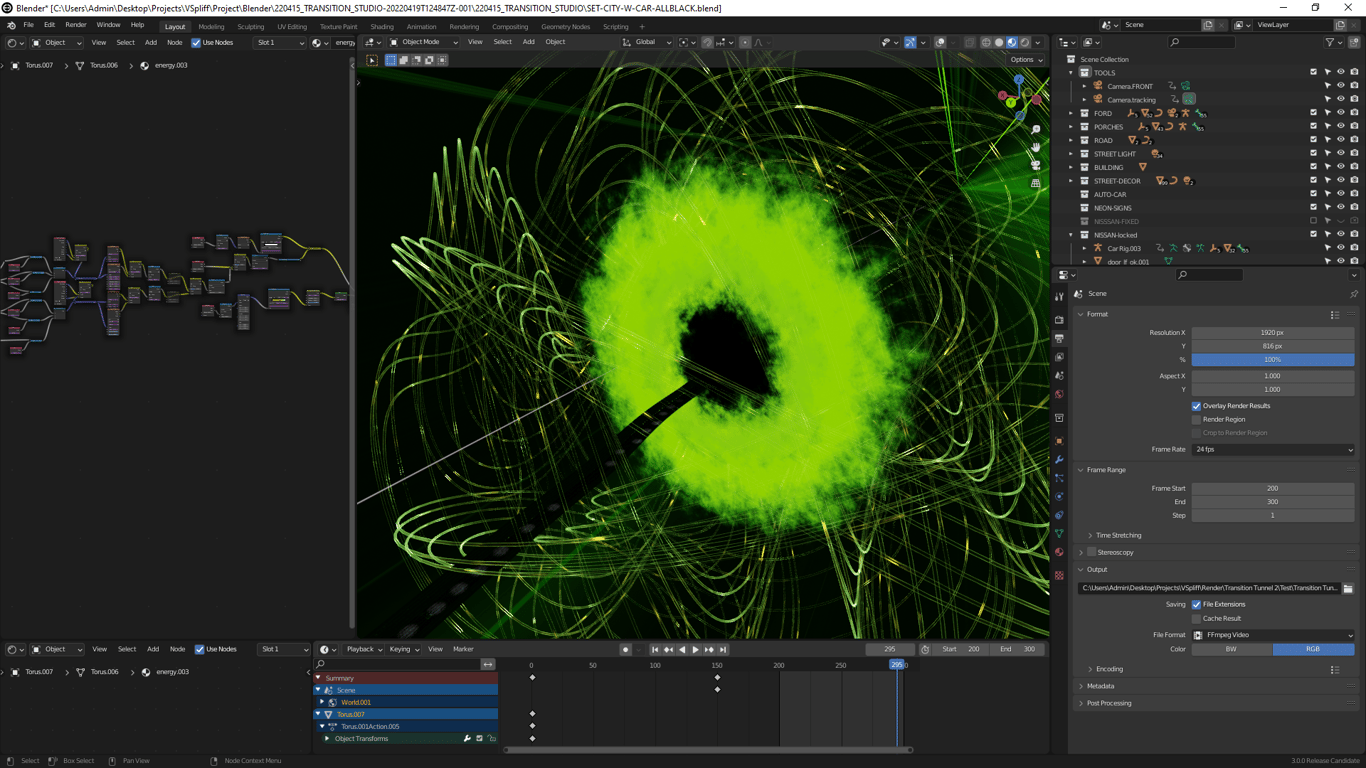1366x768 pixels.
Task: Open the Frame Rate dropdown
Action: (x=1272, y=450)
